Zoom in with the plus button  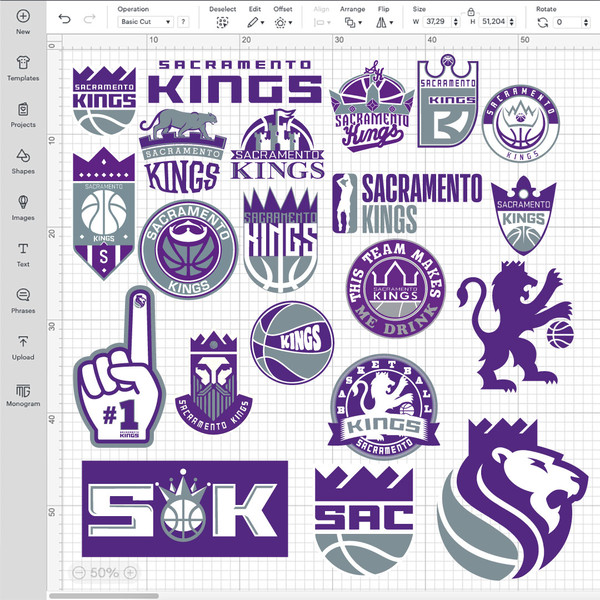[x=130, y=572]
